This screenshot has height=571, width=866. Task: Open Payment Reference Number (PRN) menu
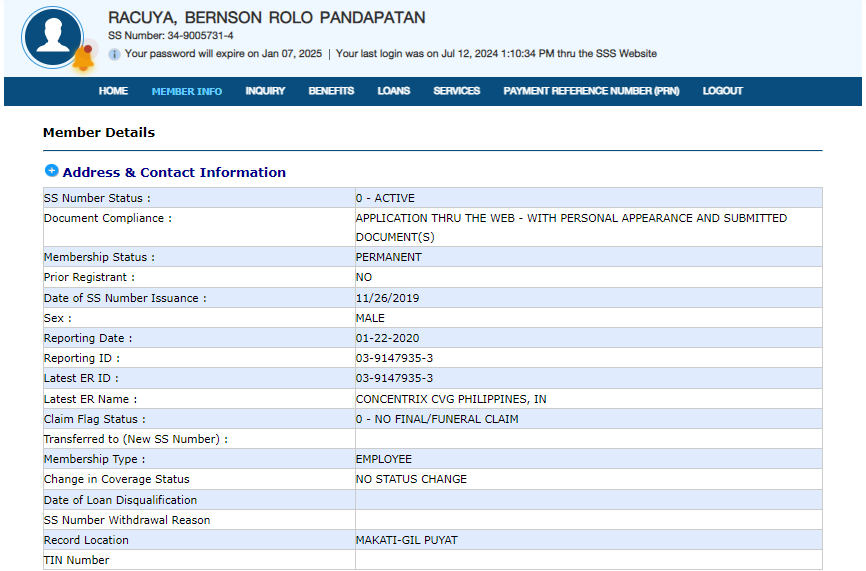point(591,91)
